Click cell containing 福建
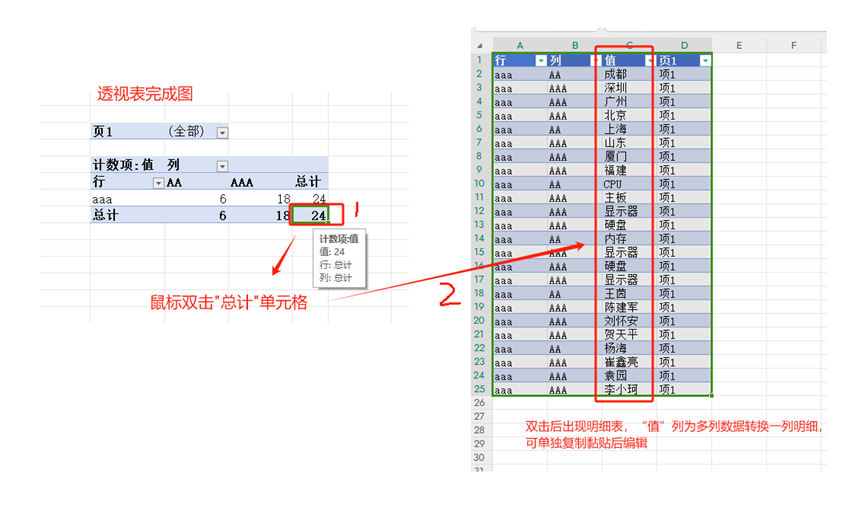Image resolution: width=865 pixels, height=524 pixels. click(629, 170)
